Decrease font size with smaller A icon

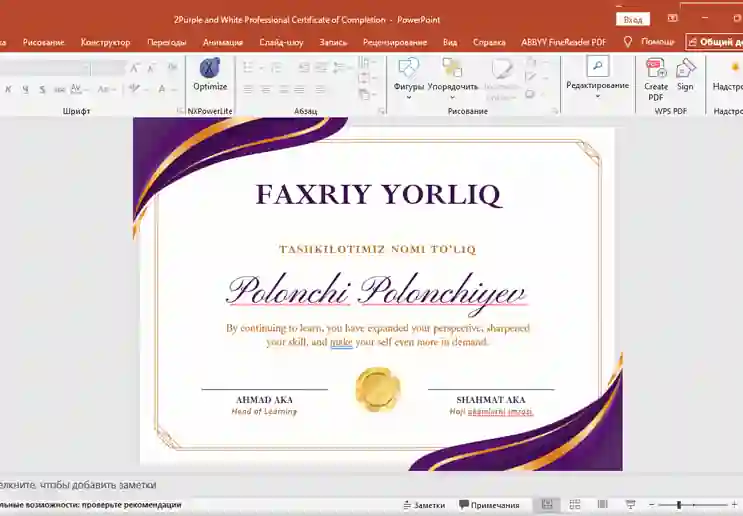(151, 68)
